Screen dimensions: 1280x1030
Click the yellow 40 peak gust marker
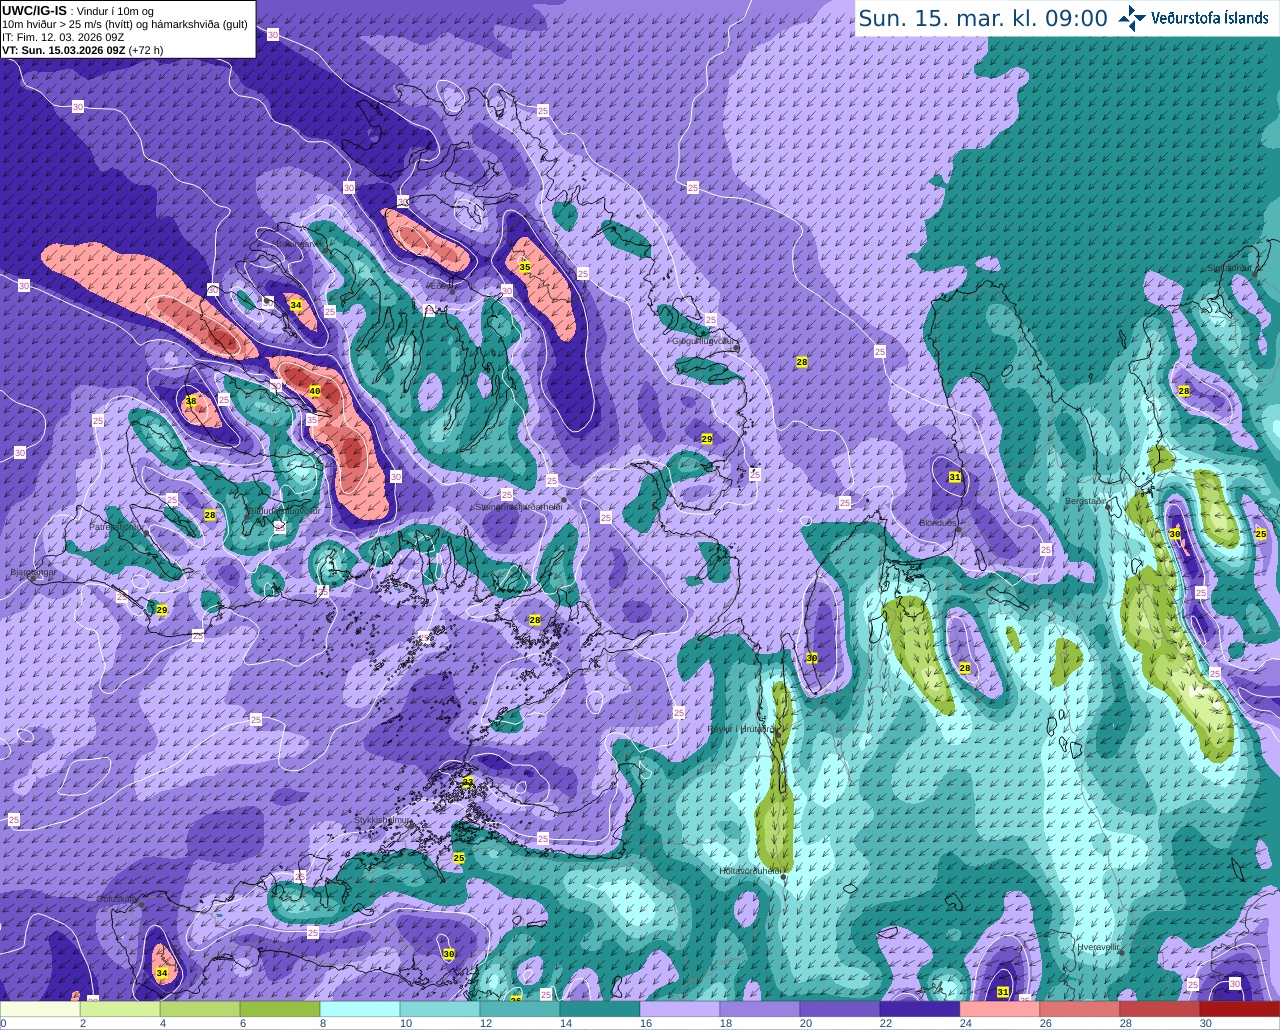tap(315, 391)
